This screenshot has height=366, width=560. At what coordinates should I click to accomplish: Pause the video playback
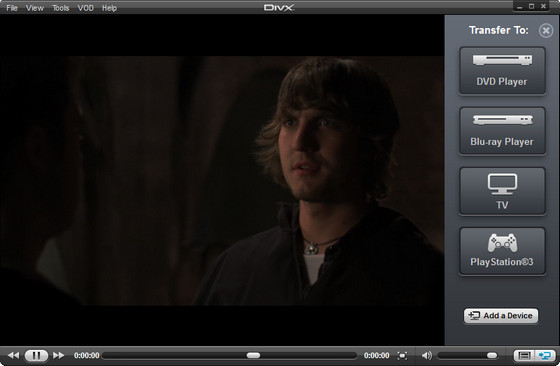tap(36, 355)
